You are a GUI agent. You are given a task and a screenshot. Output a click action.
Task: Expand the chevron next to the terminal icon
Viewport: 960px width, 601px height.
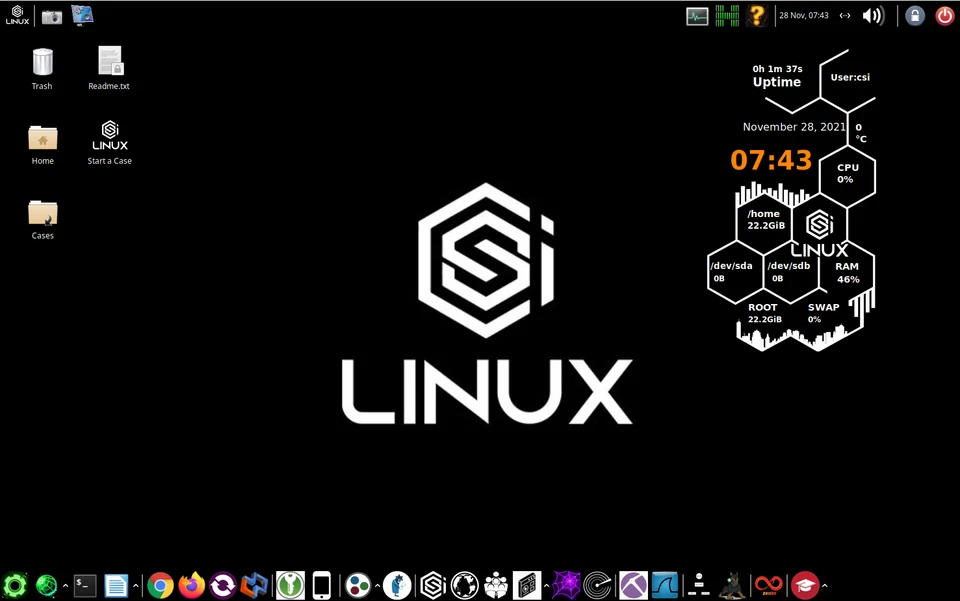click(64, 585)
